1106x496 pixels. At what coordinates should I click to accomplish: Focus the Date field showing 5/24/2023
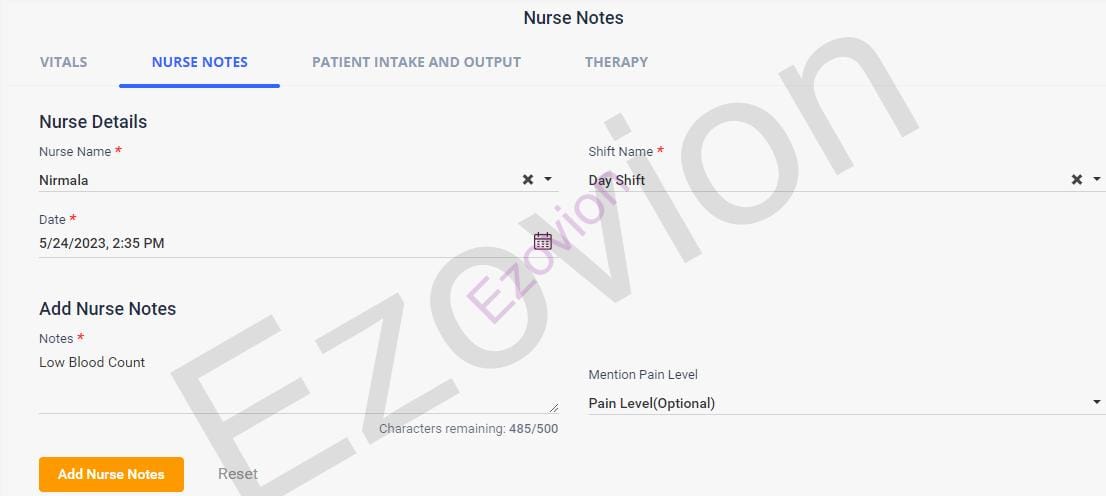[x=280, y=243]
